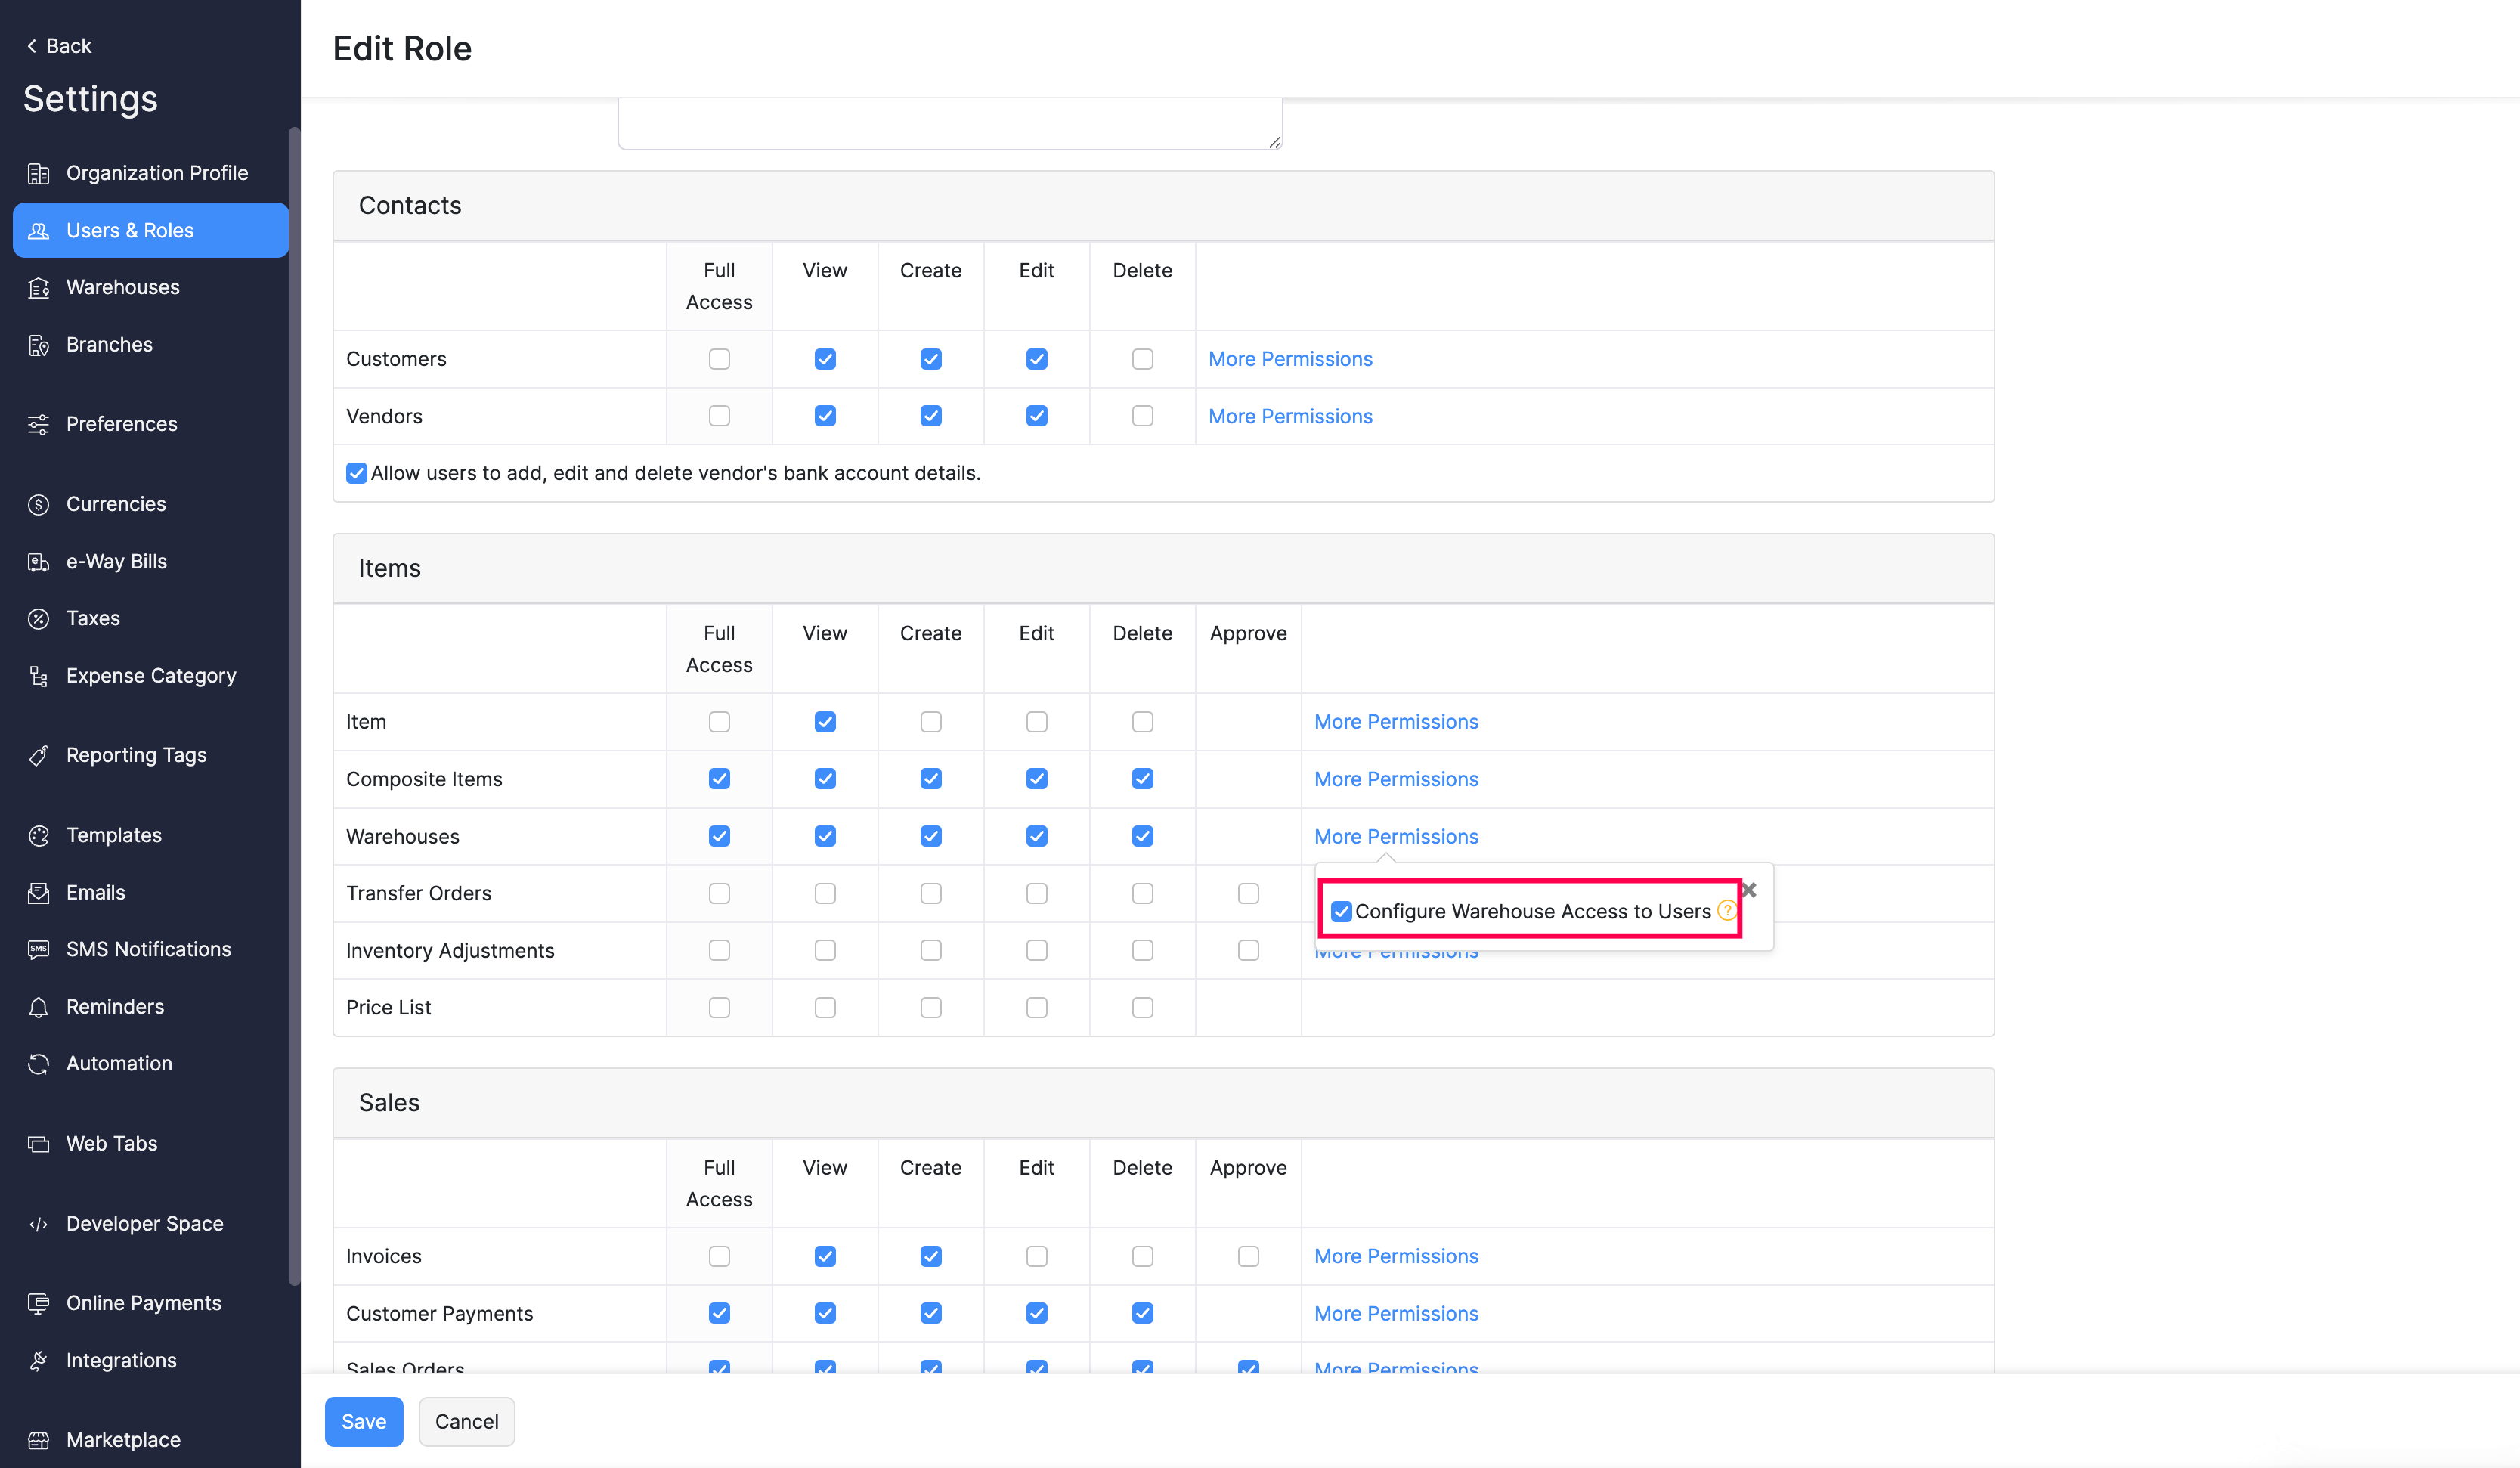Click the help icon next to warehouse access
Screen dimensions: 2520x1468
(x=1726, y=911)
